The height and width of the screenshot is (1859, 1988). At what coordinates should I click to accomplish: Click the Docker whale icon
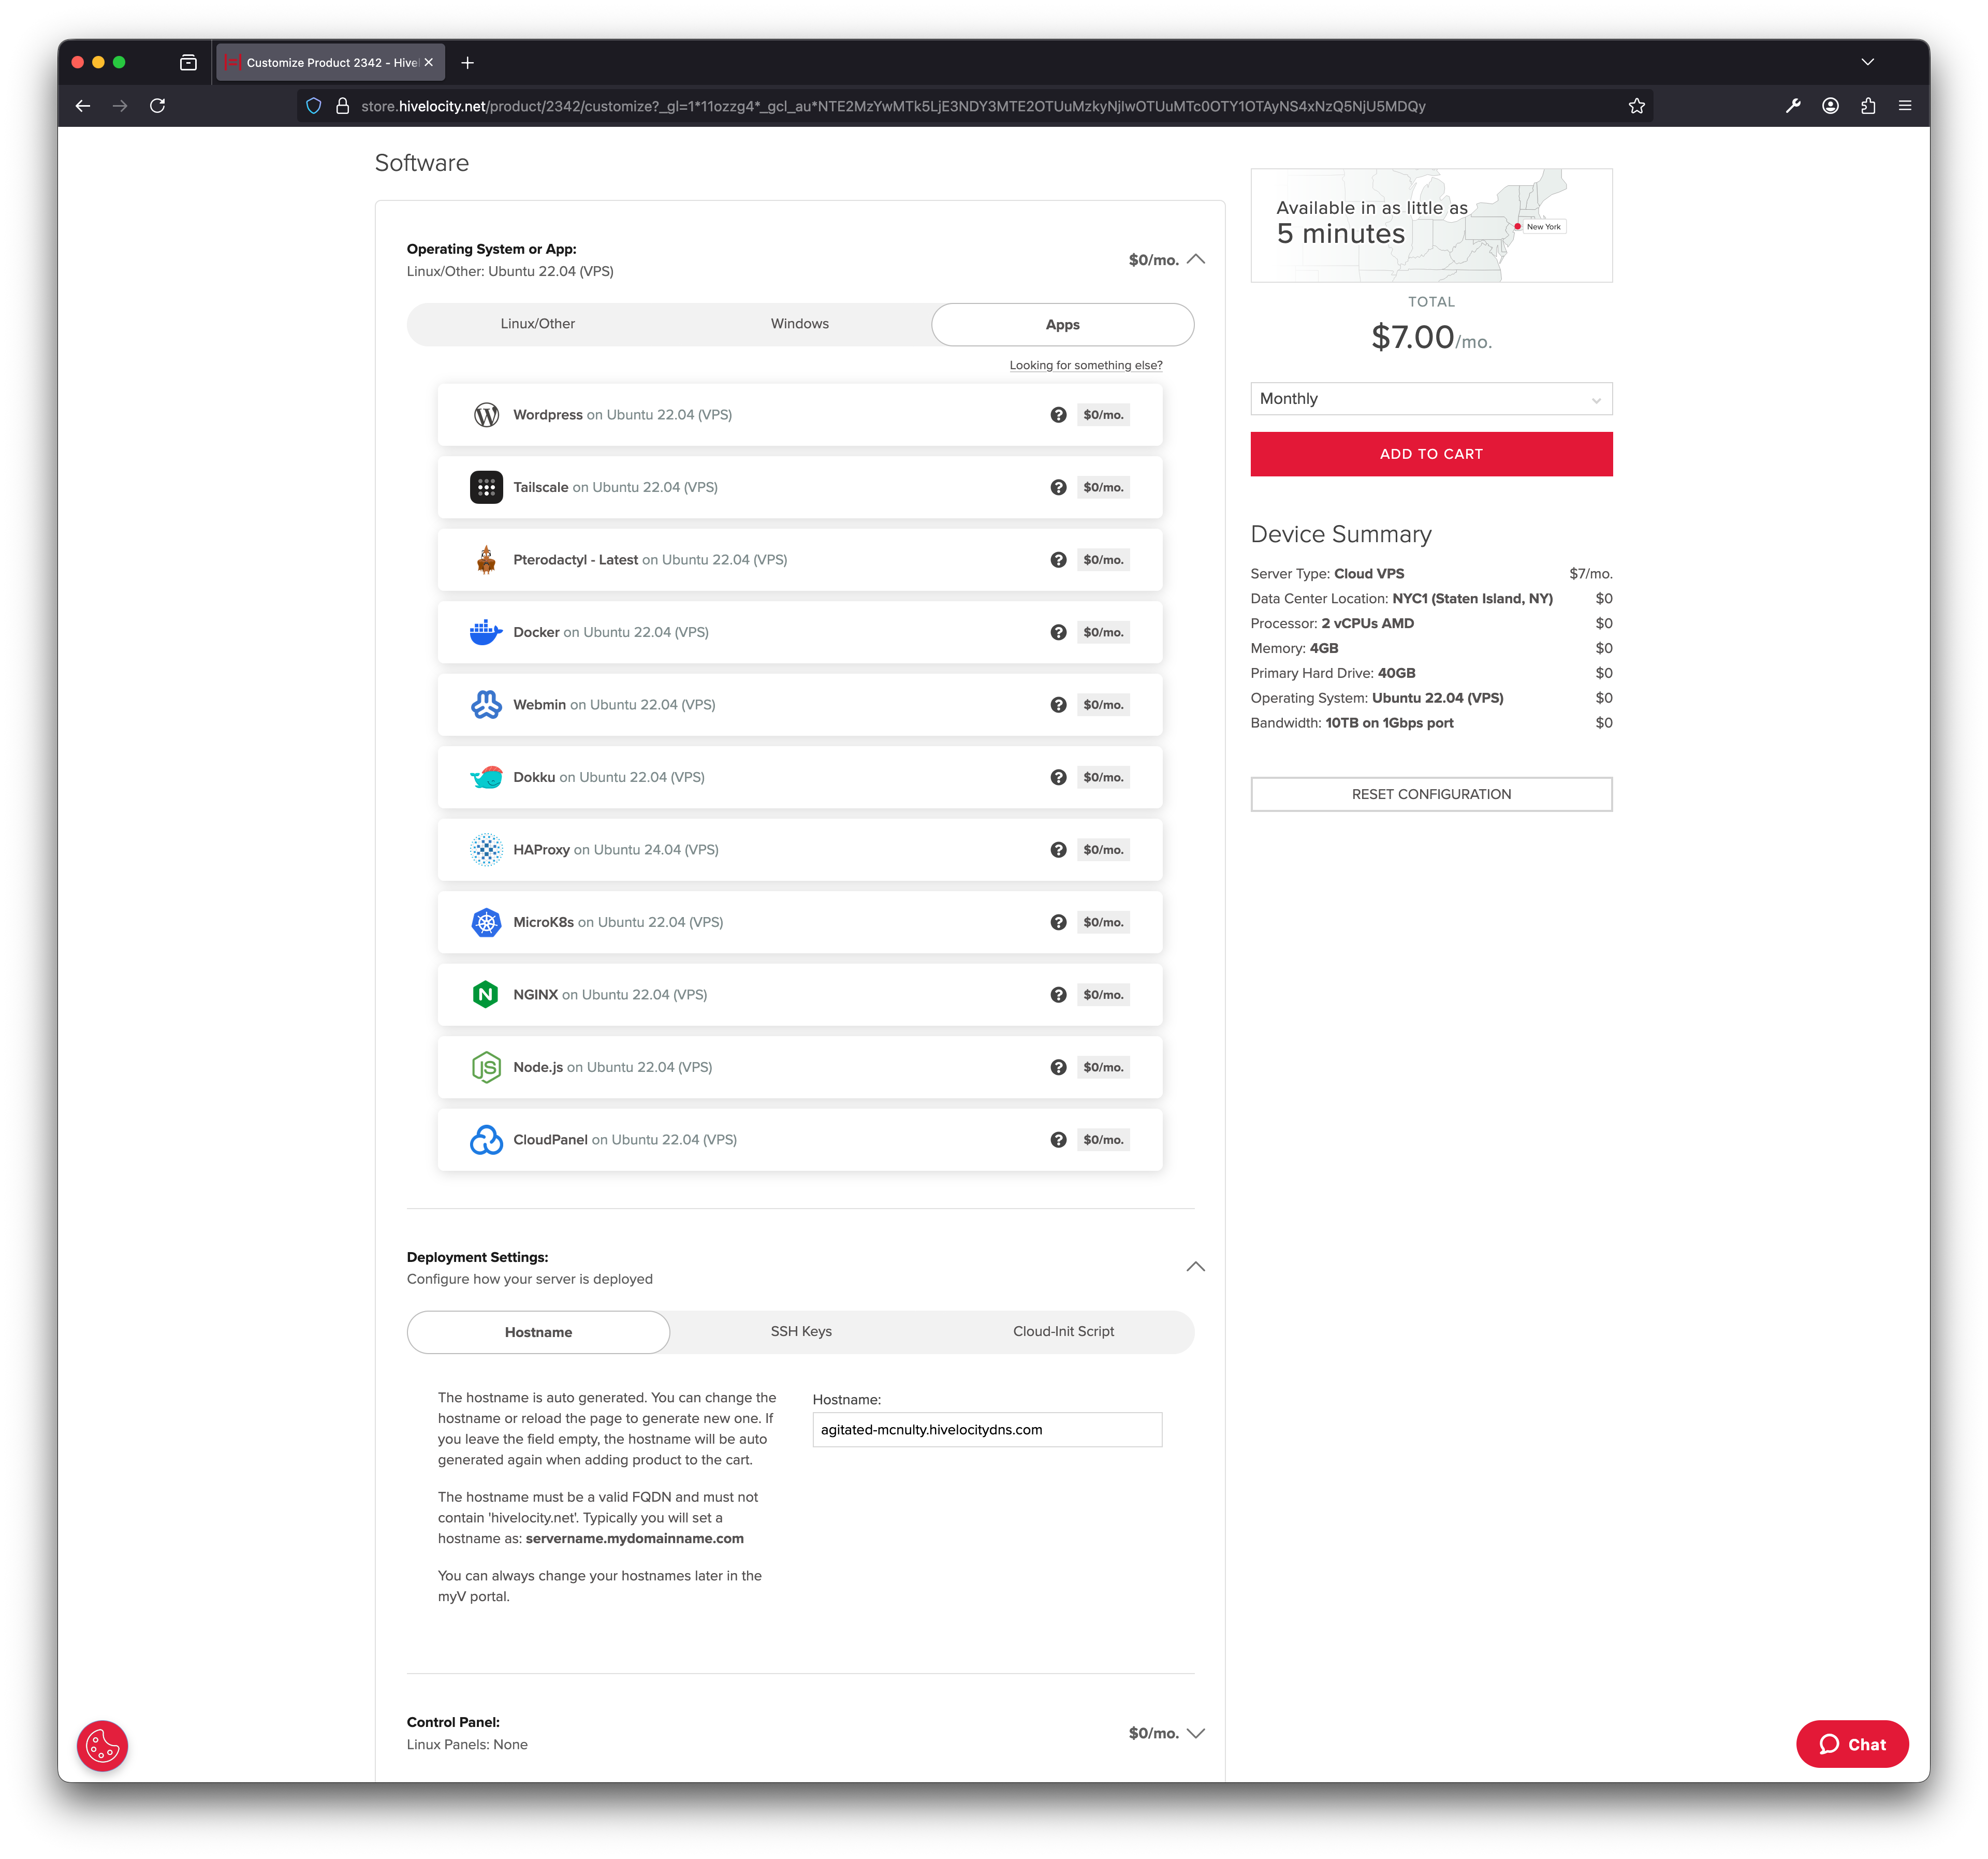[x=486, y=632]
